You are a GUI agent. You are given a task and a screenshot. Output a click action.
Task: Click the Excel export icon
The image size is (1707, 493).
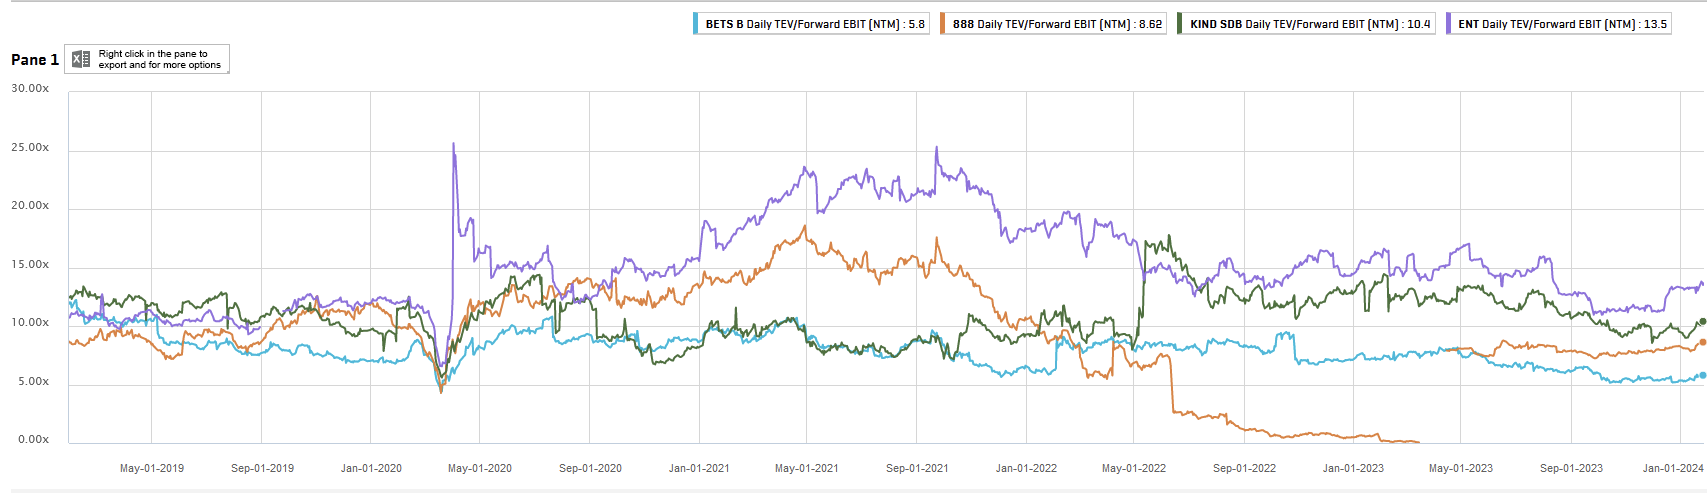point(81,59)
